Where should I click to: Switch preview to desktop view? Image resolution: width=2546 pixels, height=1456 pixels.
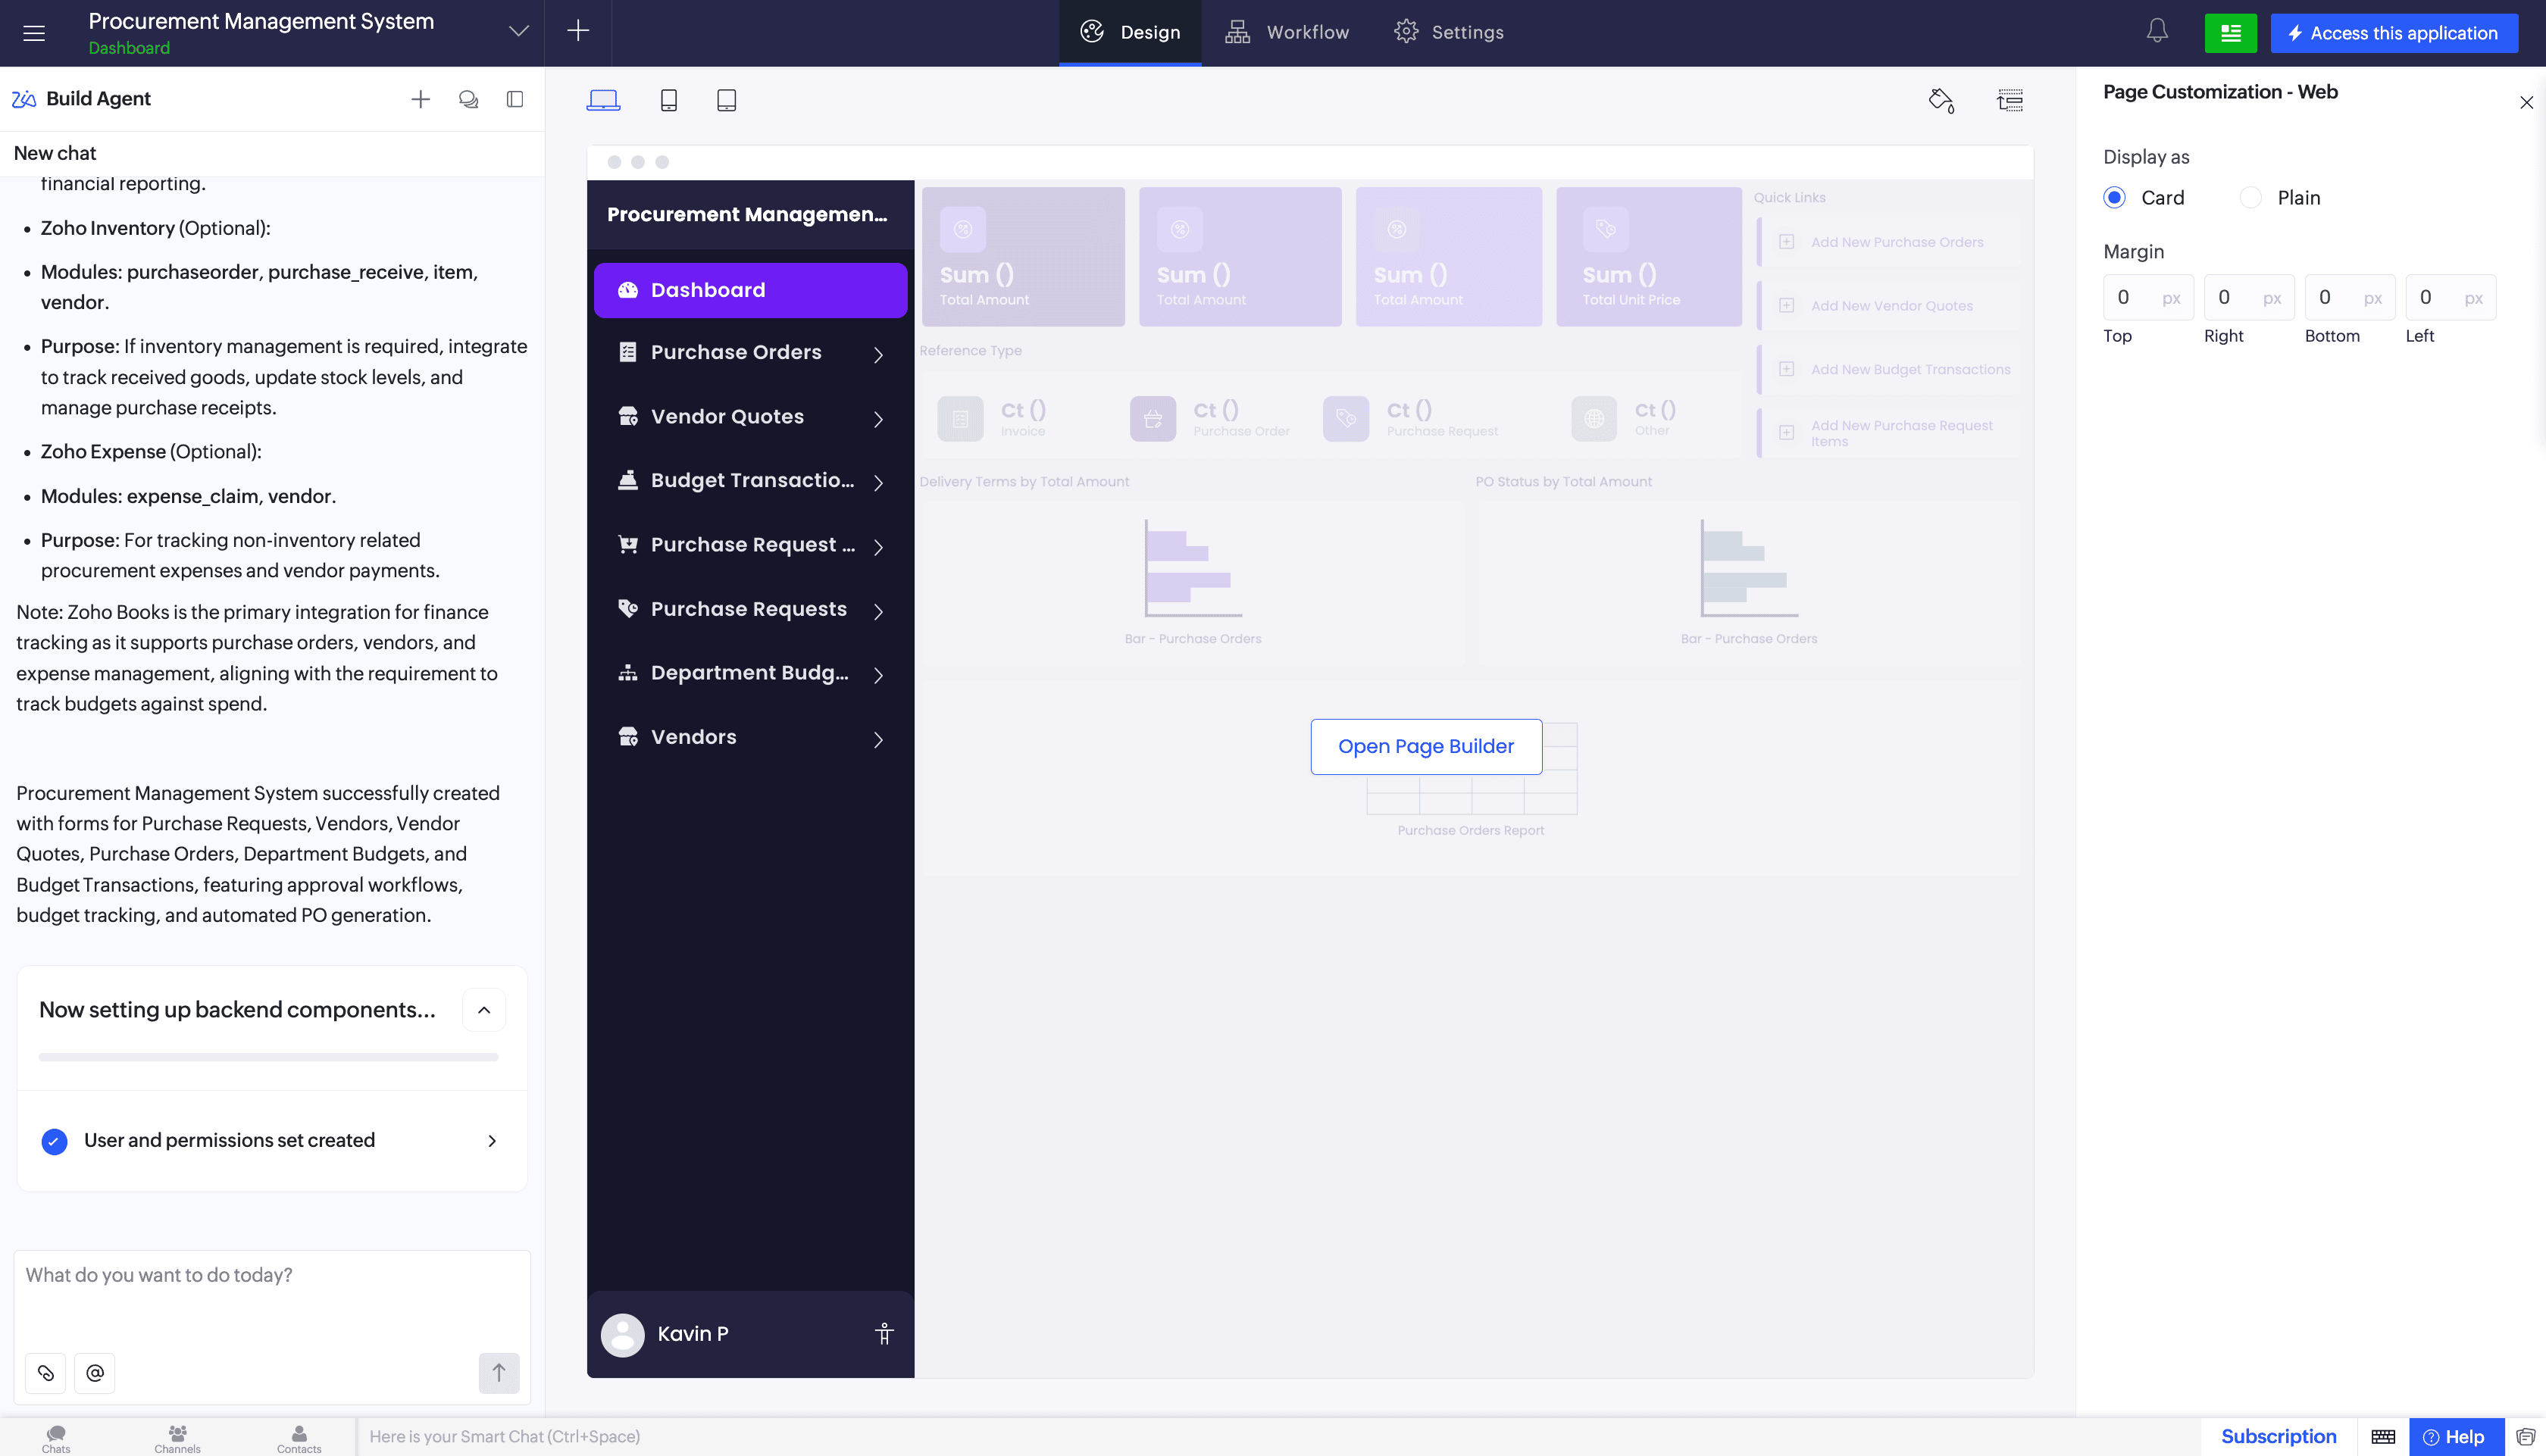(x=603, y=100)
